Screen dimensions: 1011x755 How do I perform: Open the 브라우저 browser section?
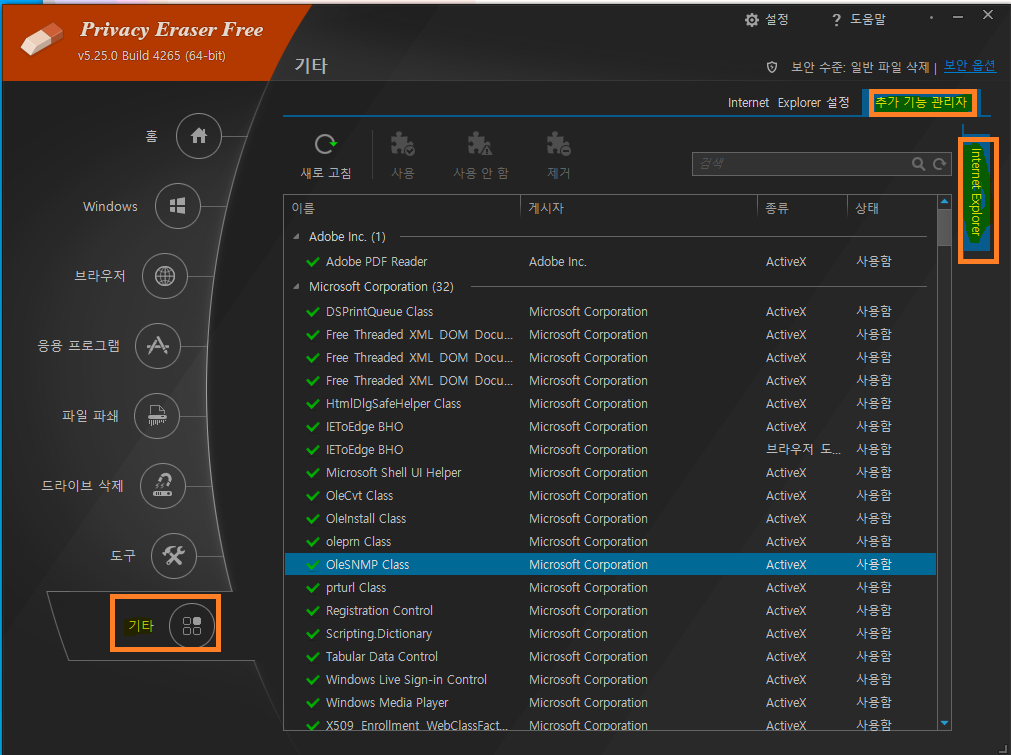[x=164, y=276]
